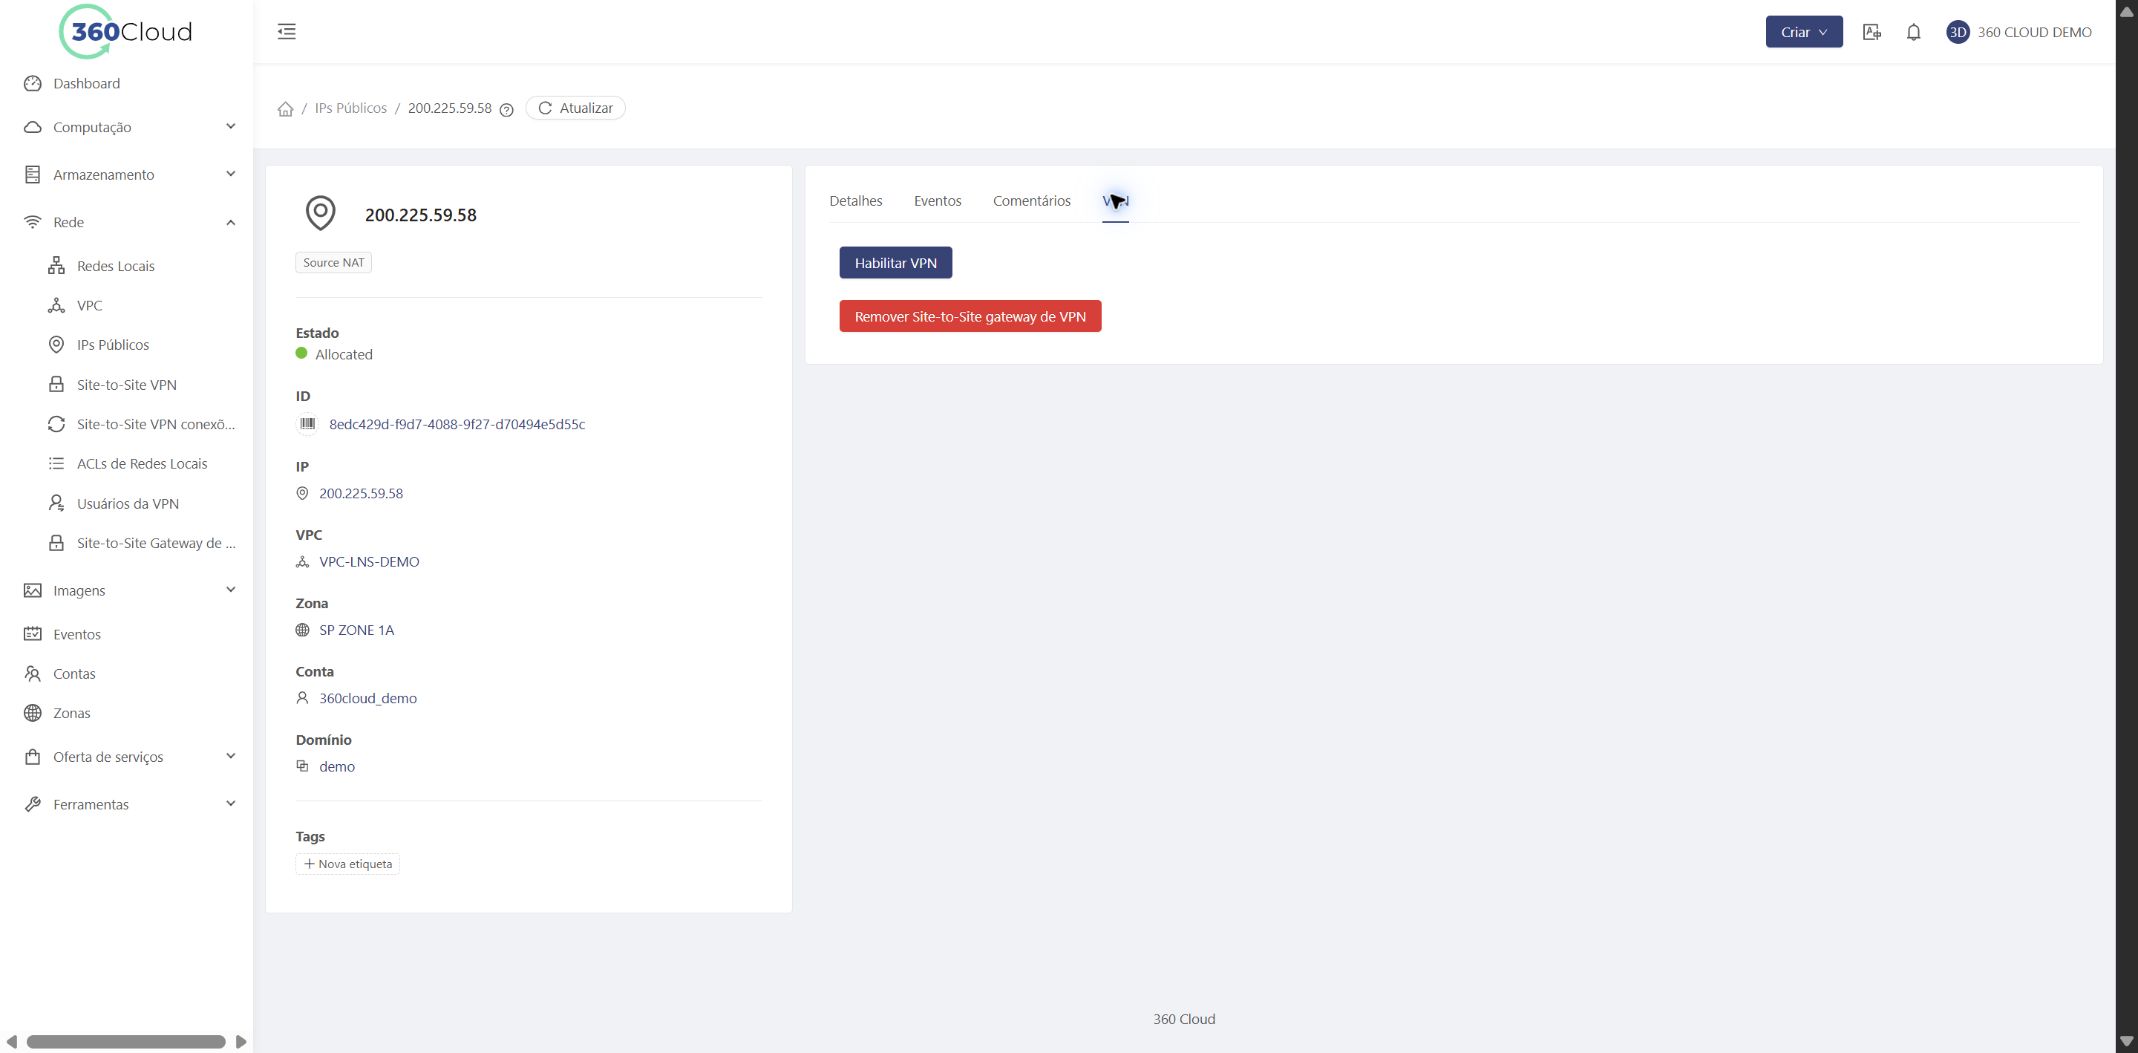Click the language translate icon in the header

click(1872, 32)
